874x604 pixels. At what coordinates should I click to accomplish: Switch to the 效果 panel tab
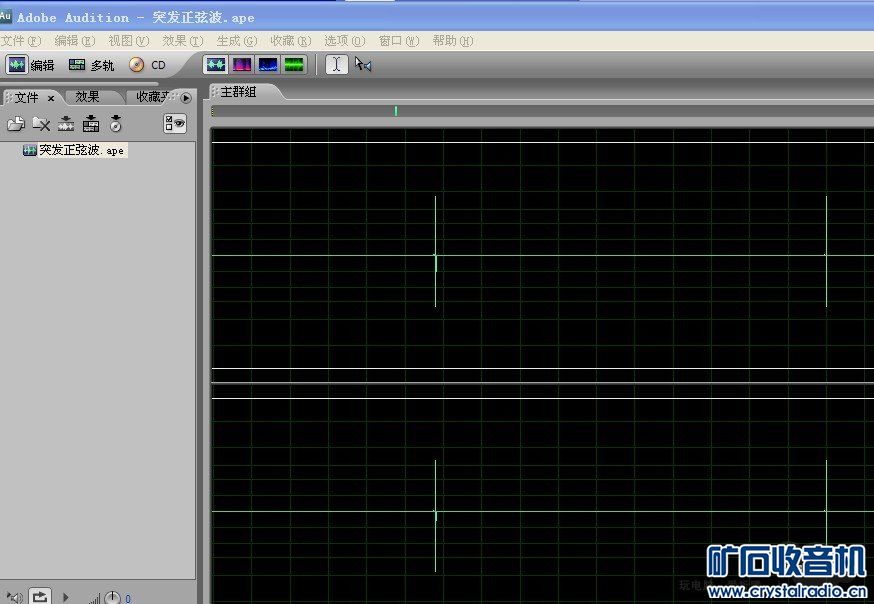[x=88, y=97]
